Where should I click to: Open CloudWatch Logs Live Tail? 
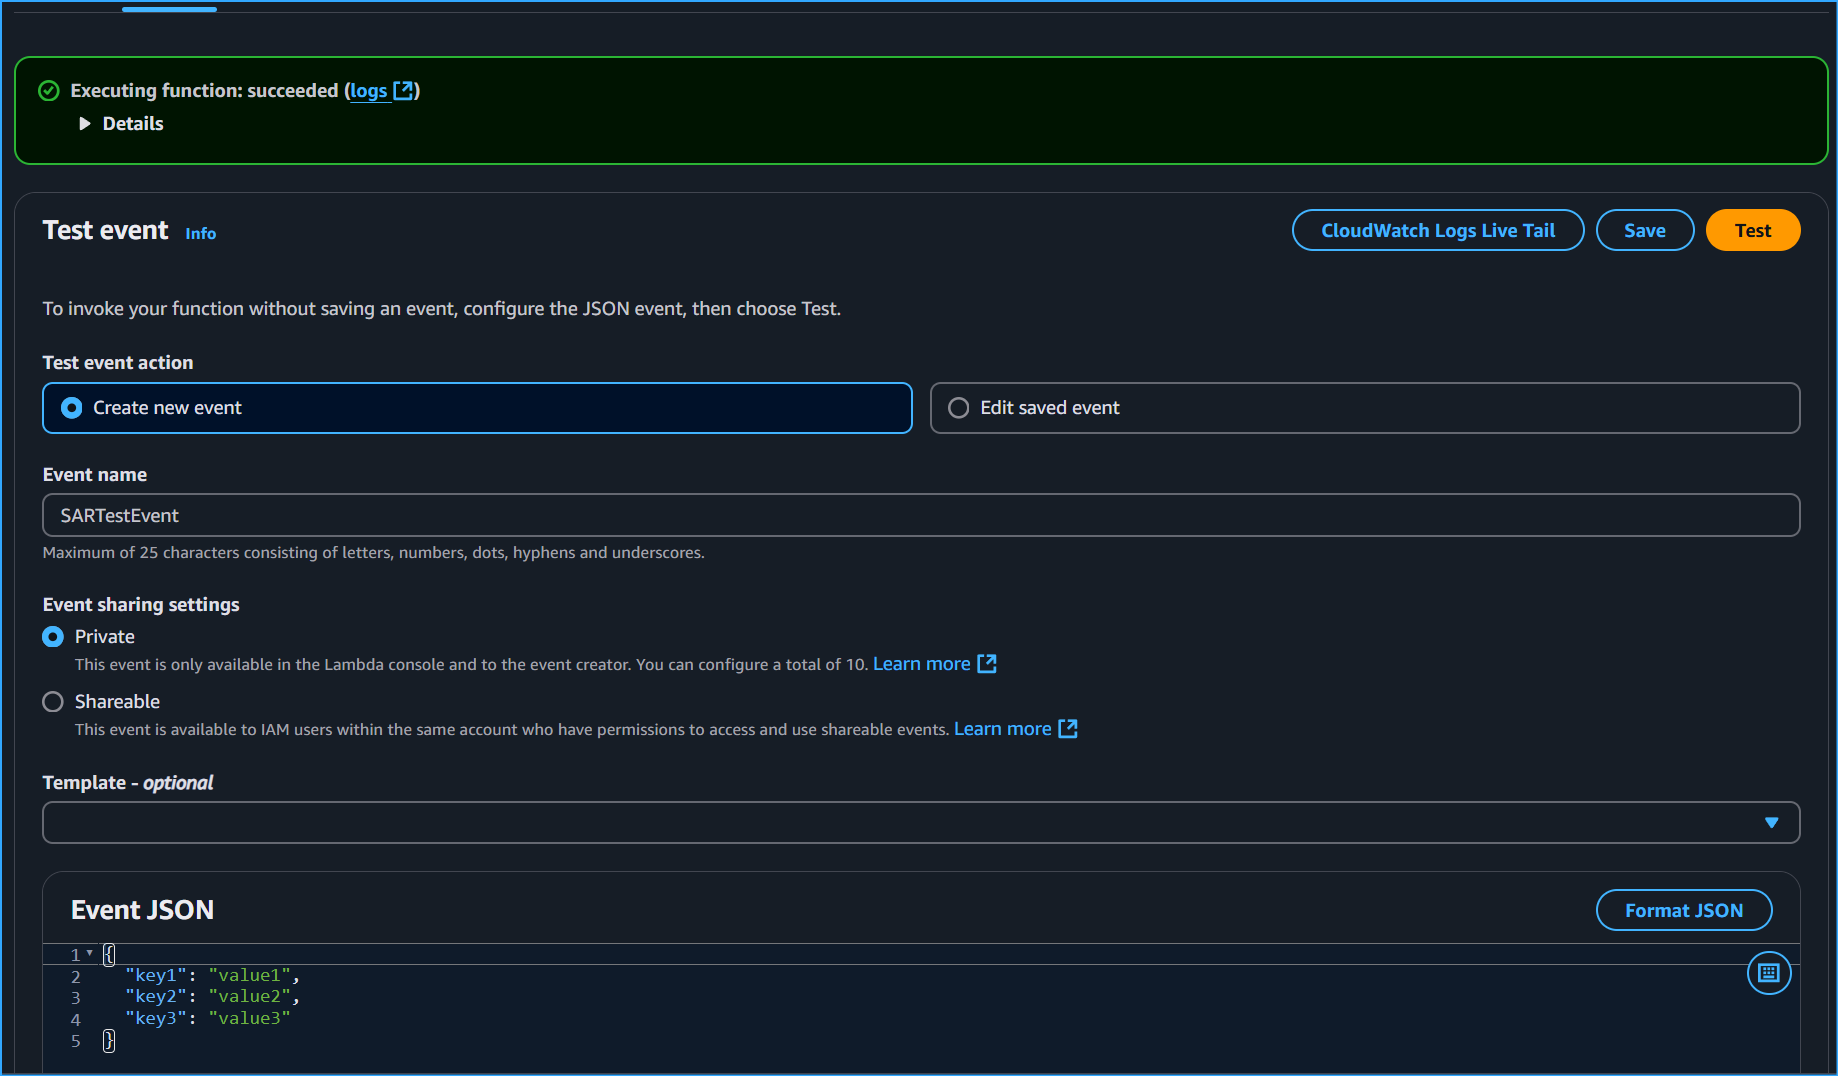[x=1437, y=229]
